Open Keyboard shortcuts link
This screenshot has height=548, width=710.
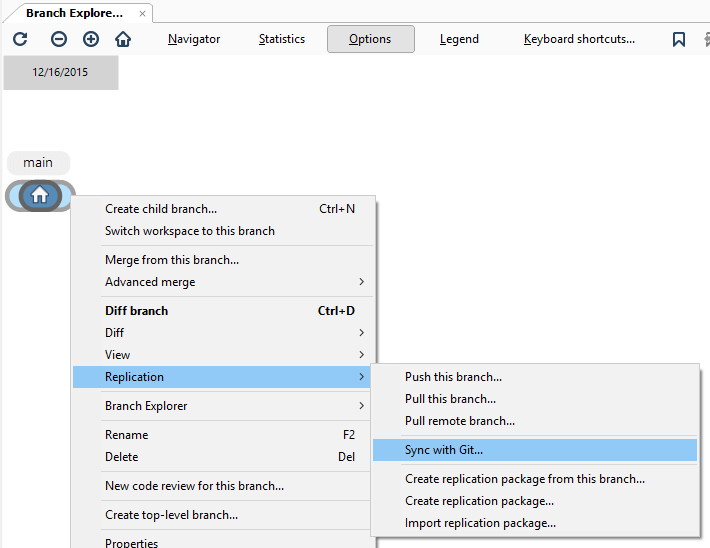point(579,39)
